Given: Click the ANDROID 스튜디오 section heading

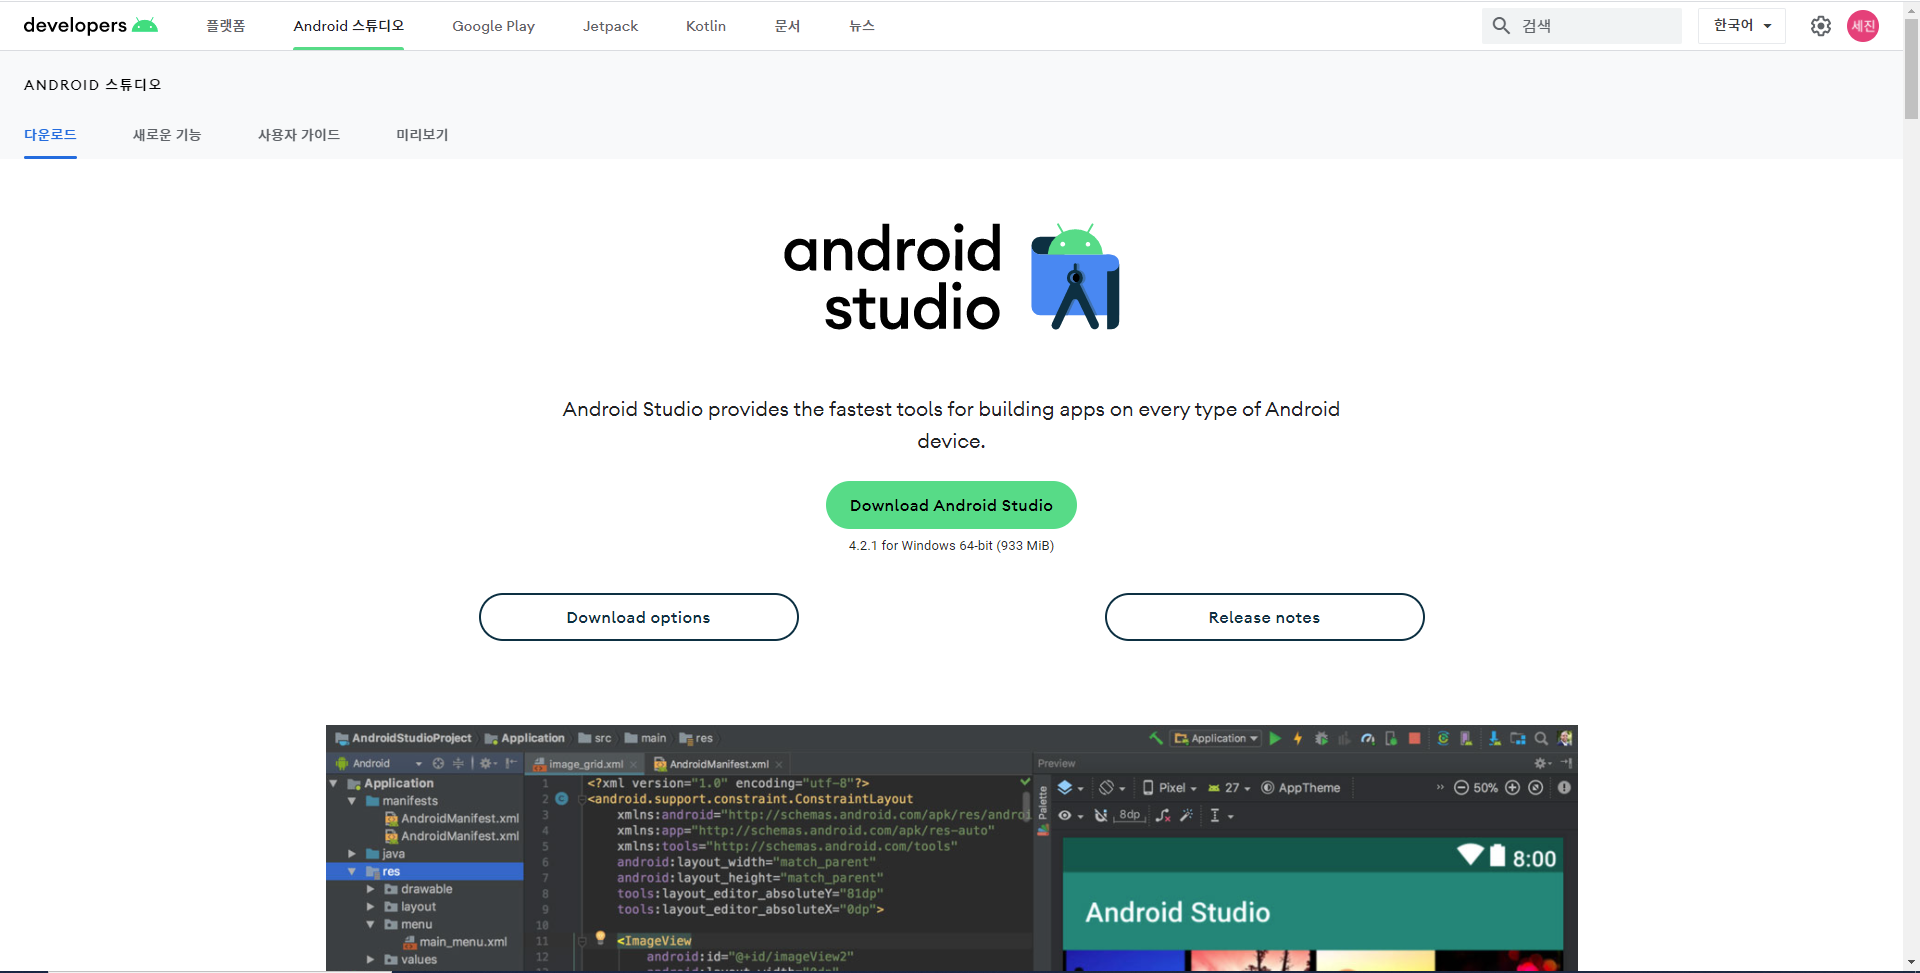Looking at the screenshot, I should (x=93, y=85).
